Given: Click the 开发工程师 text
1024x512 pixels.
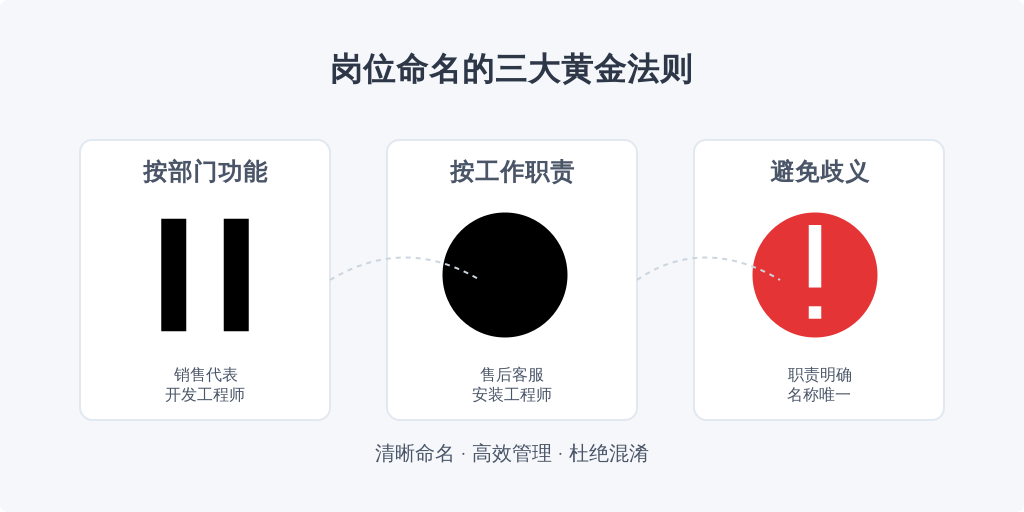Looking at the screenshot, I should click(205, 394).
